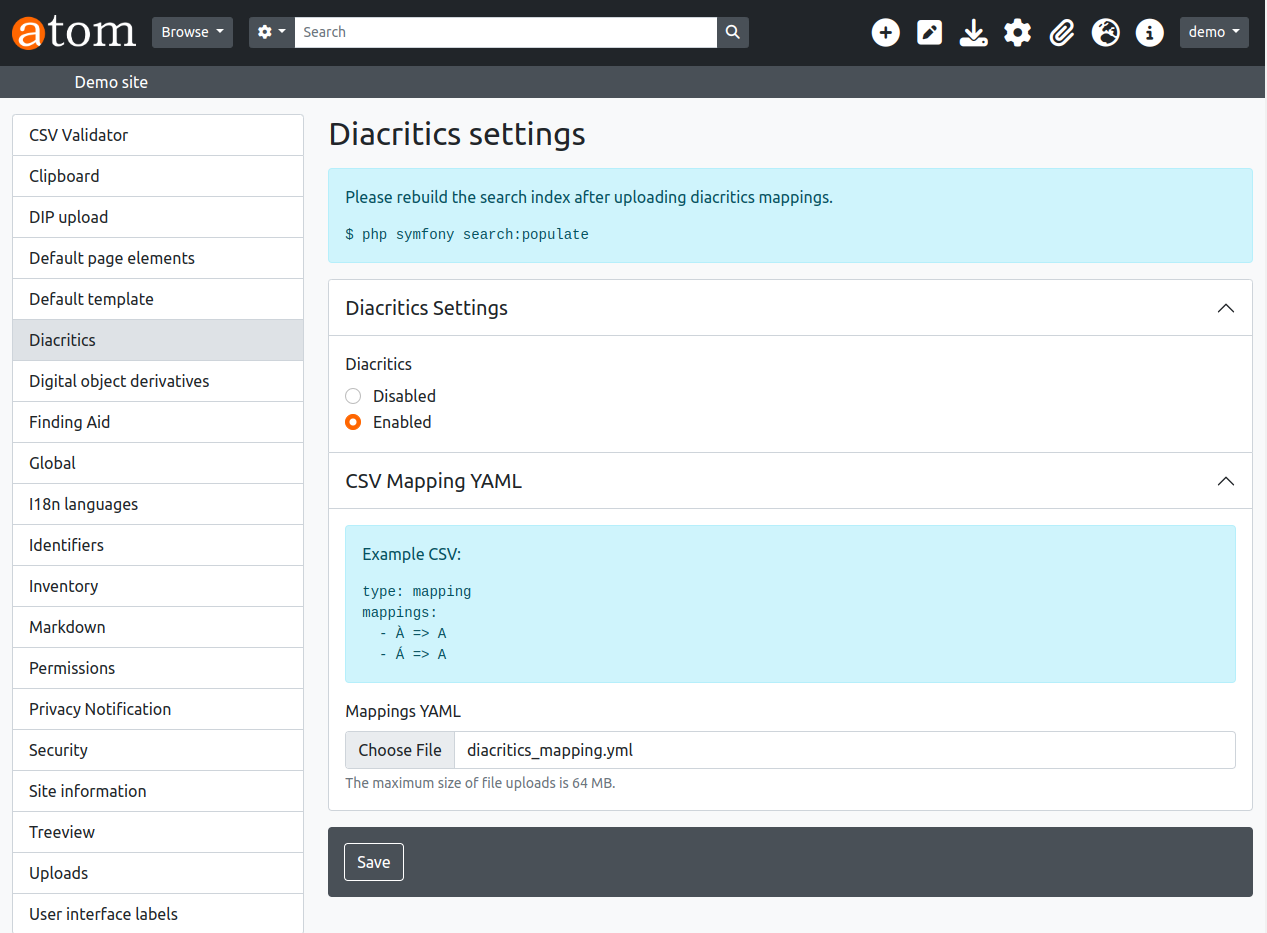Open the Manage pencil icon menu
The height and width of the screenshot is (933, 1267).
929,32
